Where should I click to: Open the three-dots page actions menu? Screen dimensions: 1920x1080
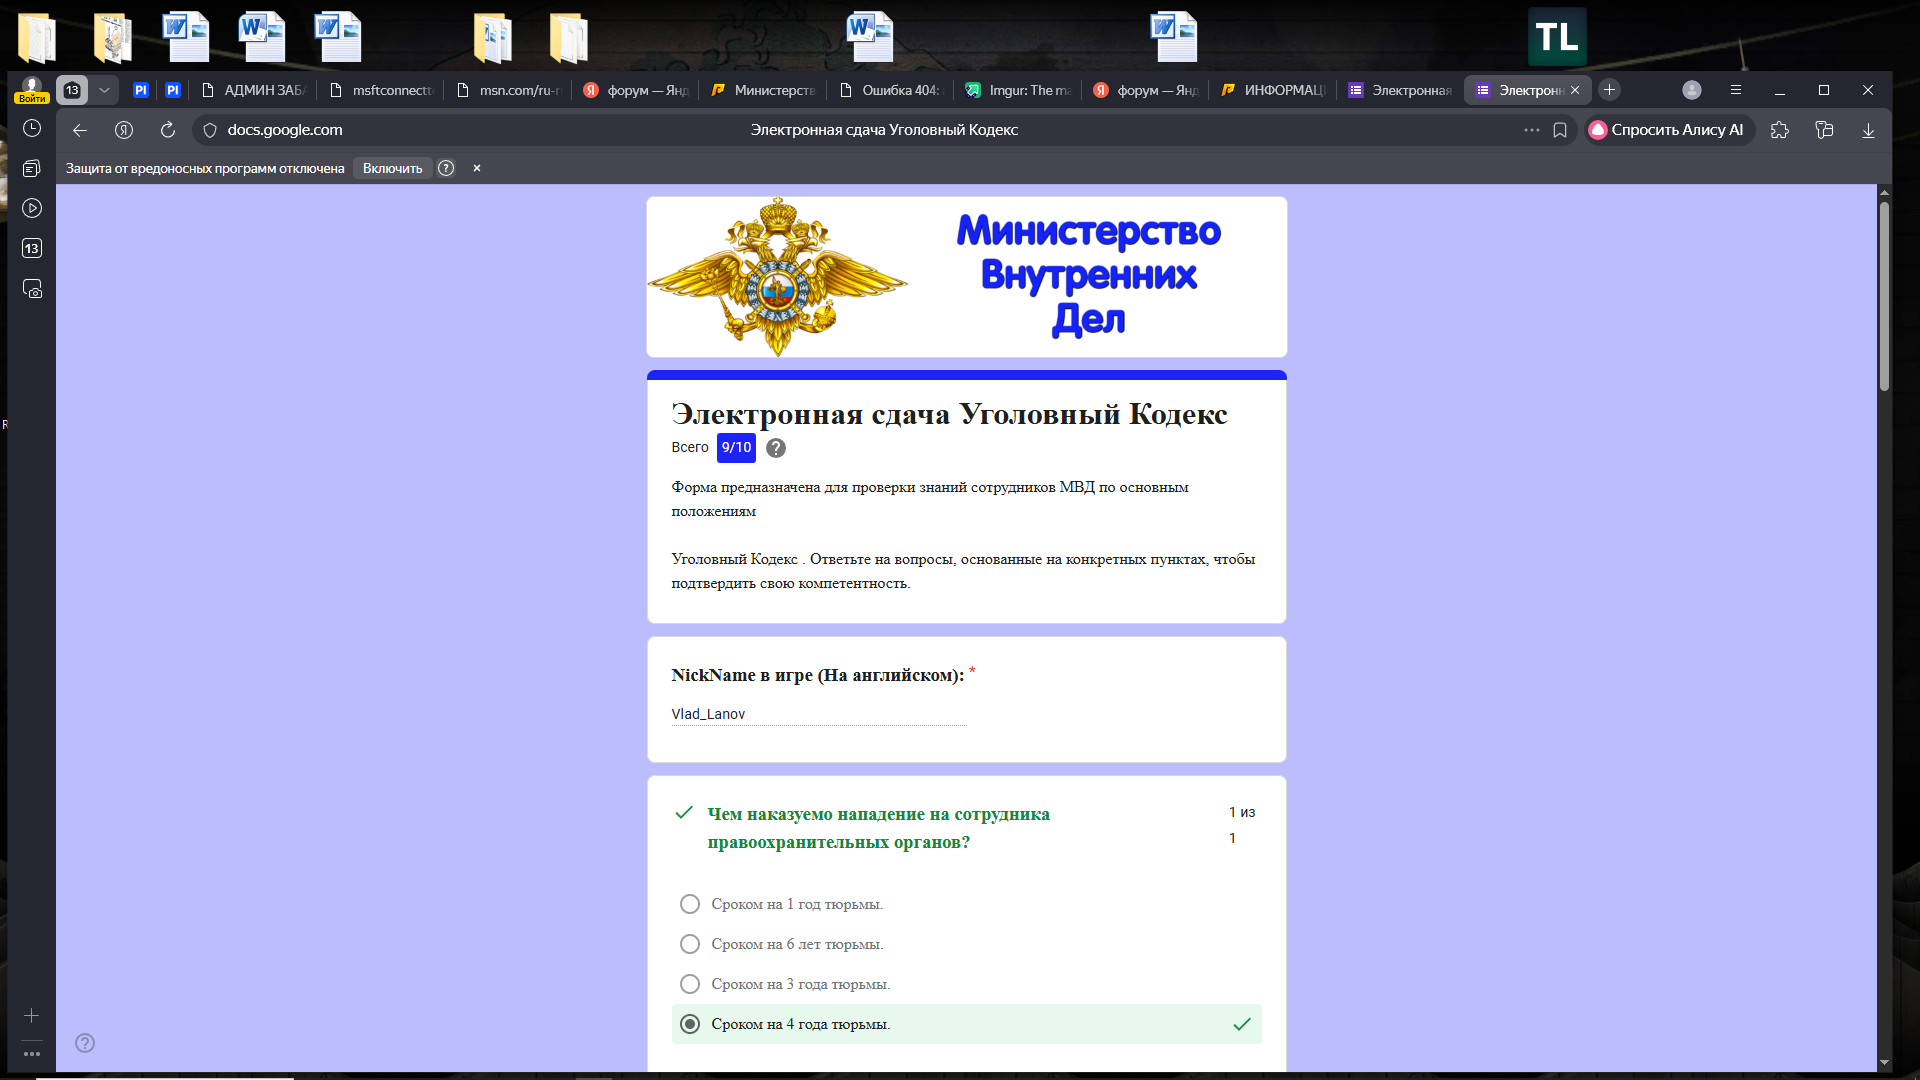(x=1531, y=130)
